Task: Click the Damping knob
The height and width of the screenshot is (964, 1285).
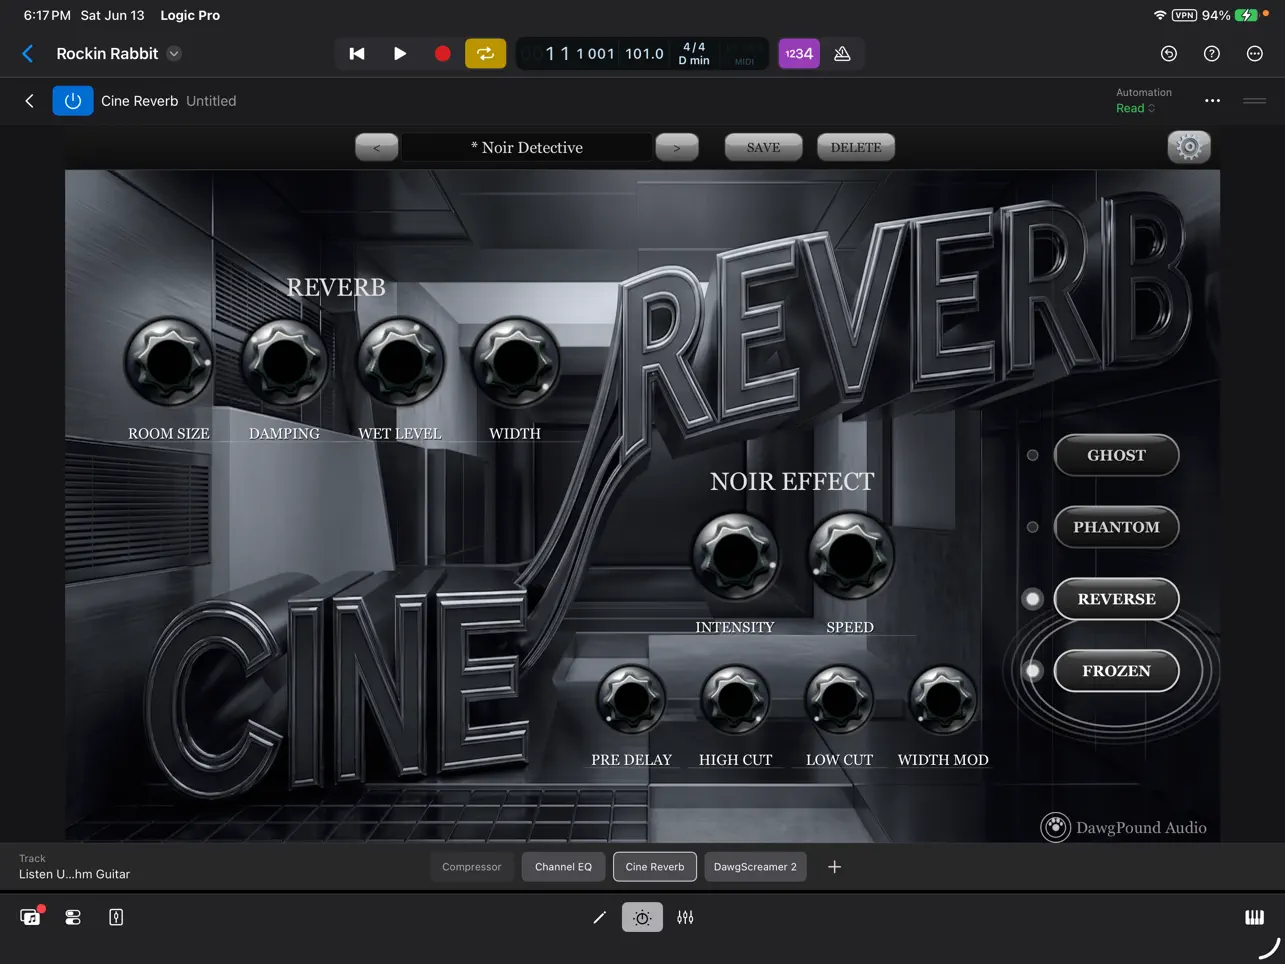Action: coord(285,361)
